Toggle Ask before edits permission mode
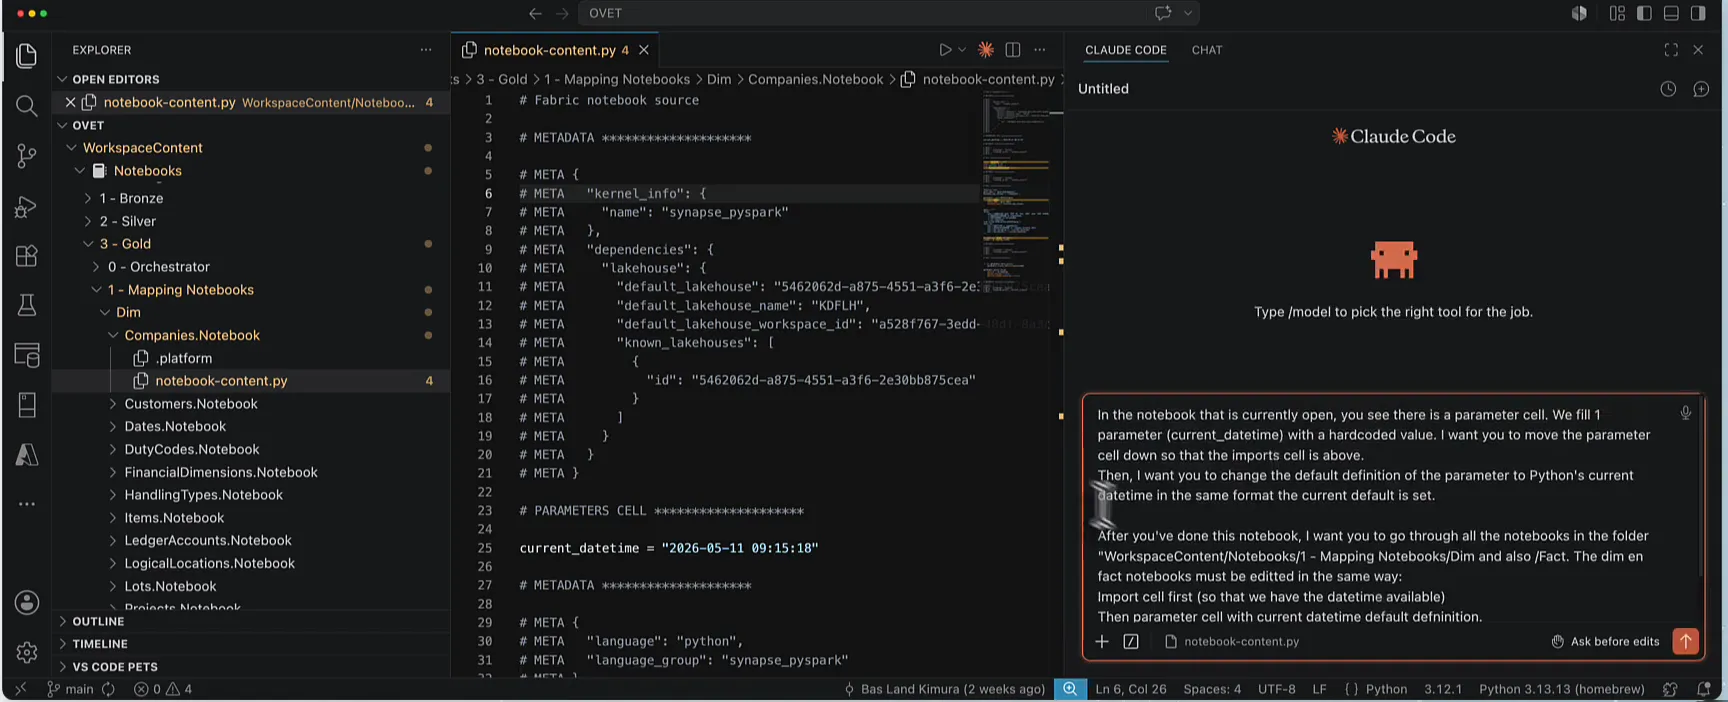1728x702 pixels. [1605, 641]
